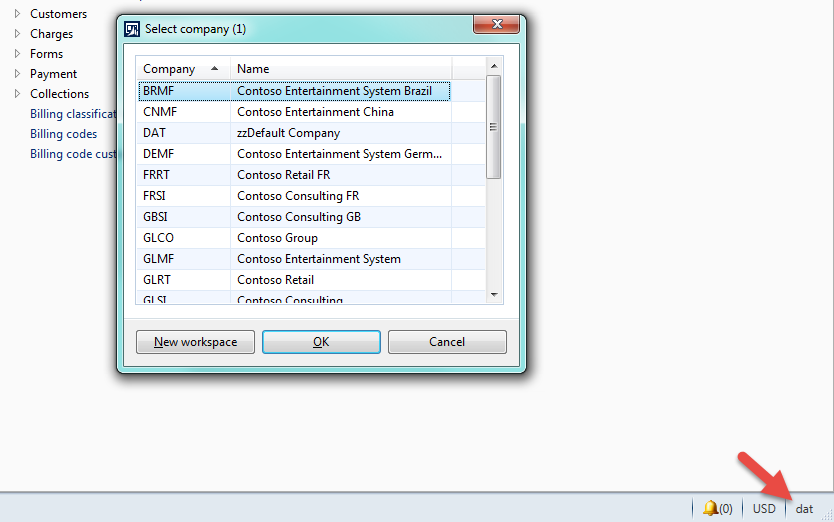834x522 pixels.
Task: Open the Collections menu entry
Action: pos(60,94)
